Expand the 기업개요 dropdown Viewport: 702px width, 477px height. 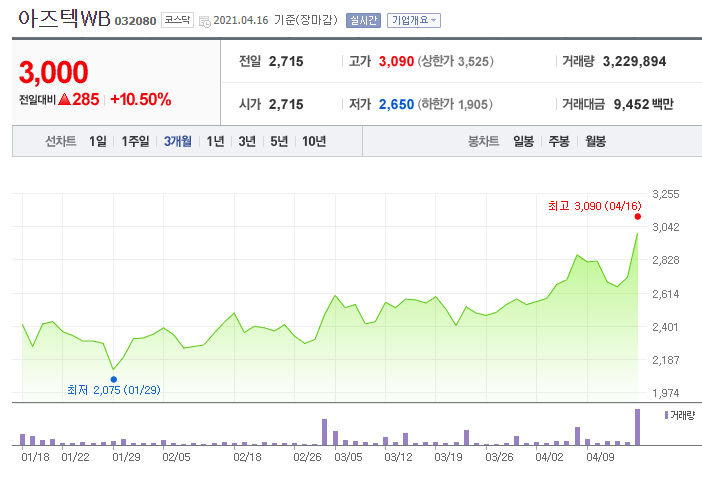coord(414,20)
